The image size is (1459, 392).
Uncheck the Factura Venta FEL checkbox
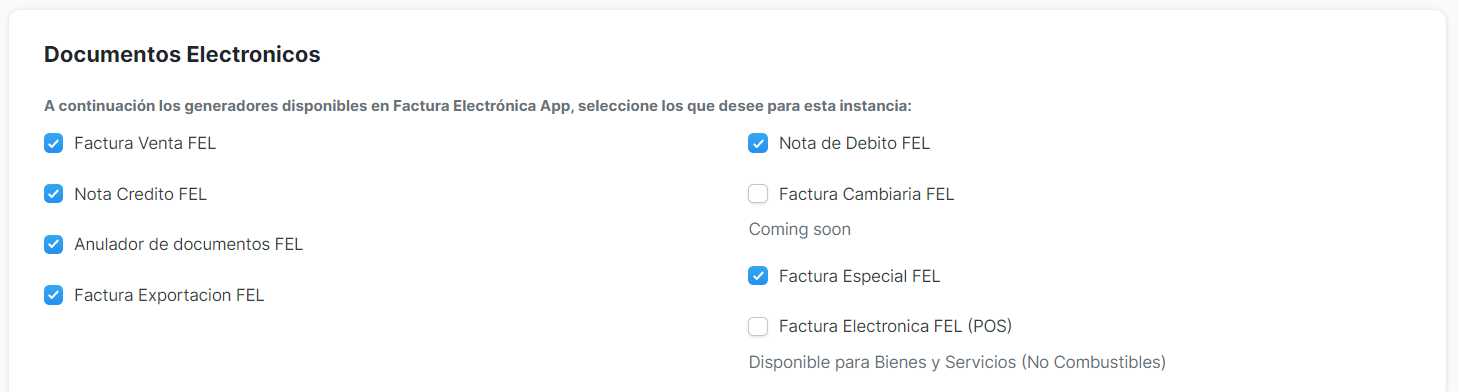(x=54, y=143)
